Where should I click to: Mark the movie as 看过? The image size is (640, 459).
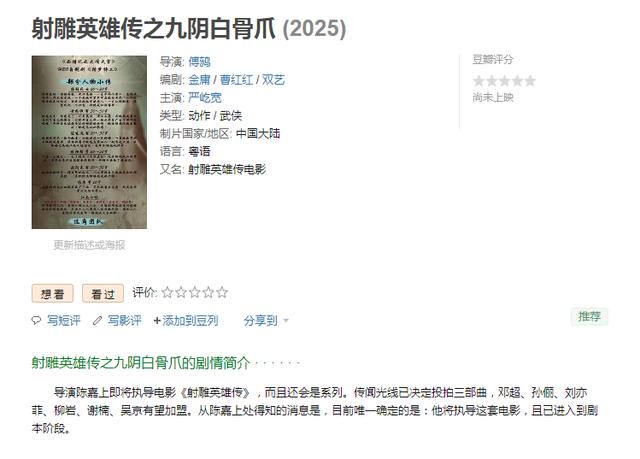tap(103, 293)
